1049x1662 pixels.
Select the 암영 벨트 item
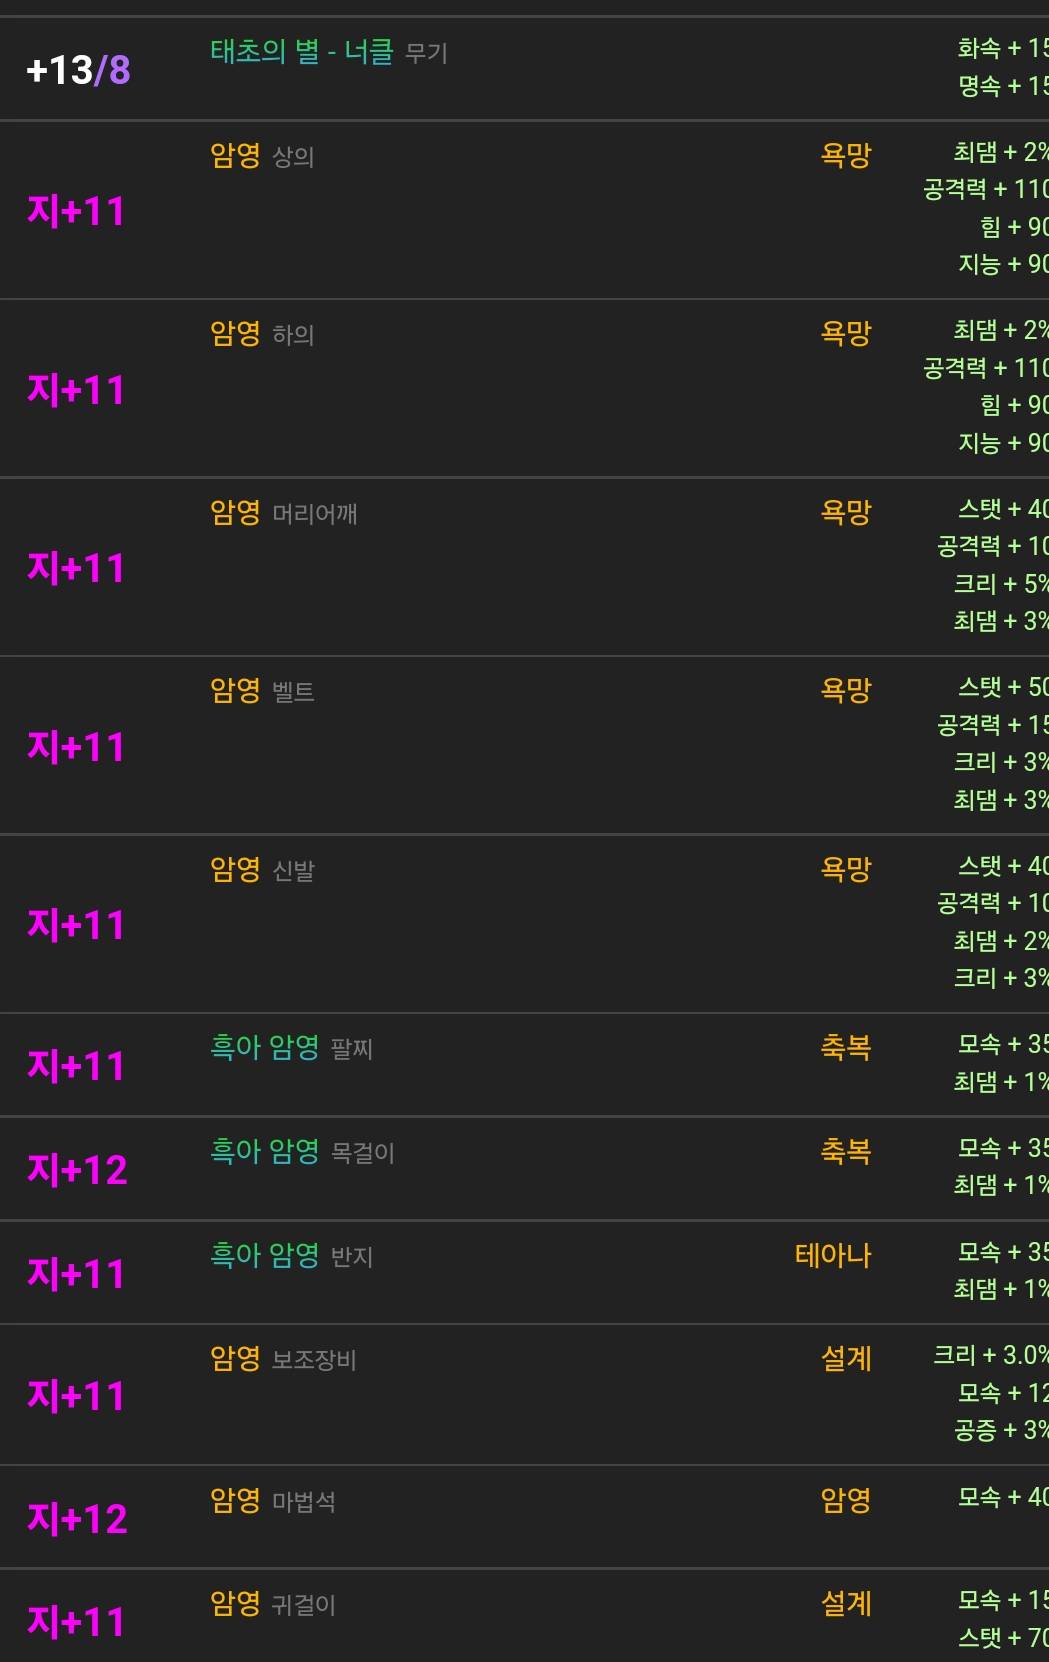click(262, 691)
